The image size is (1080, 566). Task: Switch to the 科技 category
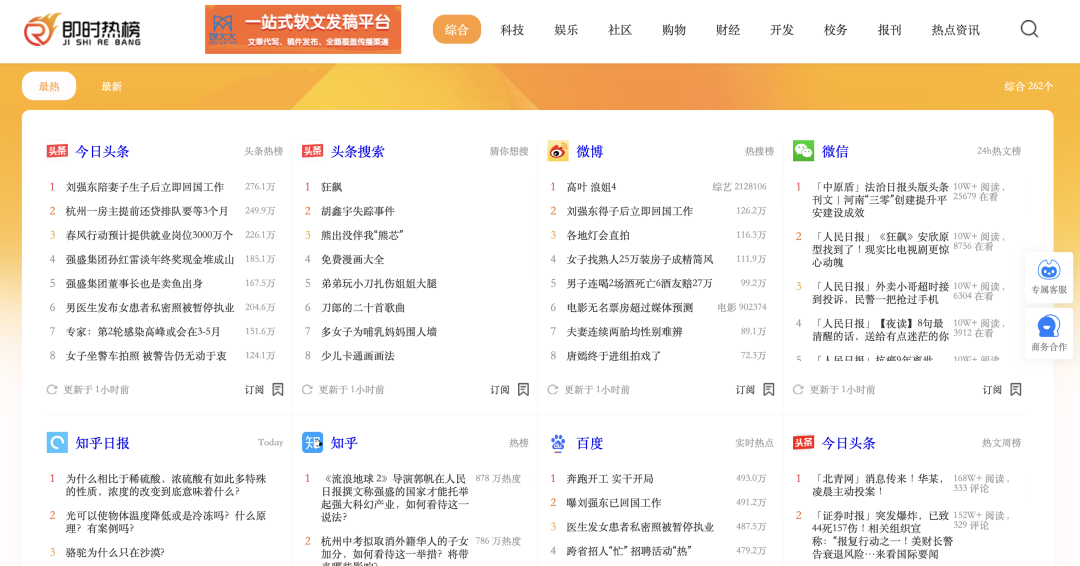(512, 30)
